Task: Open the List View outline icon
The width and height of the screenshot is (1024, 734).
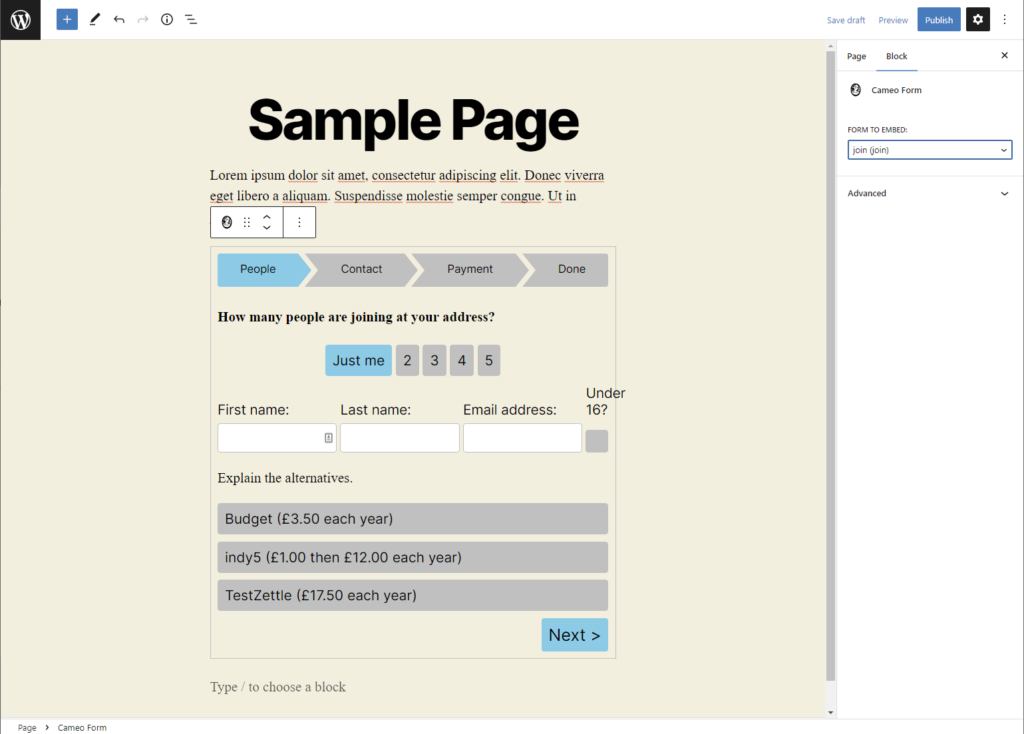Action: pos(191,20)
